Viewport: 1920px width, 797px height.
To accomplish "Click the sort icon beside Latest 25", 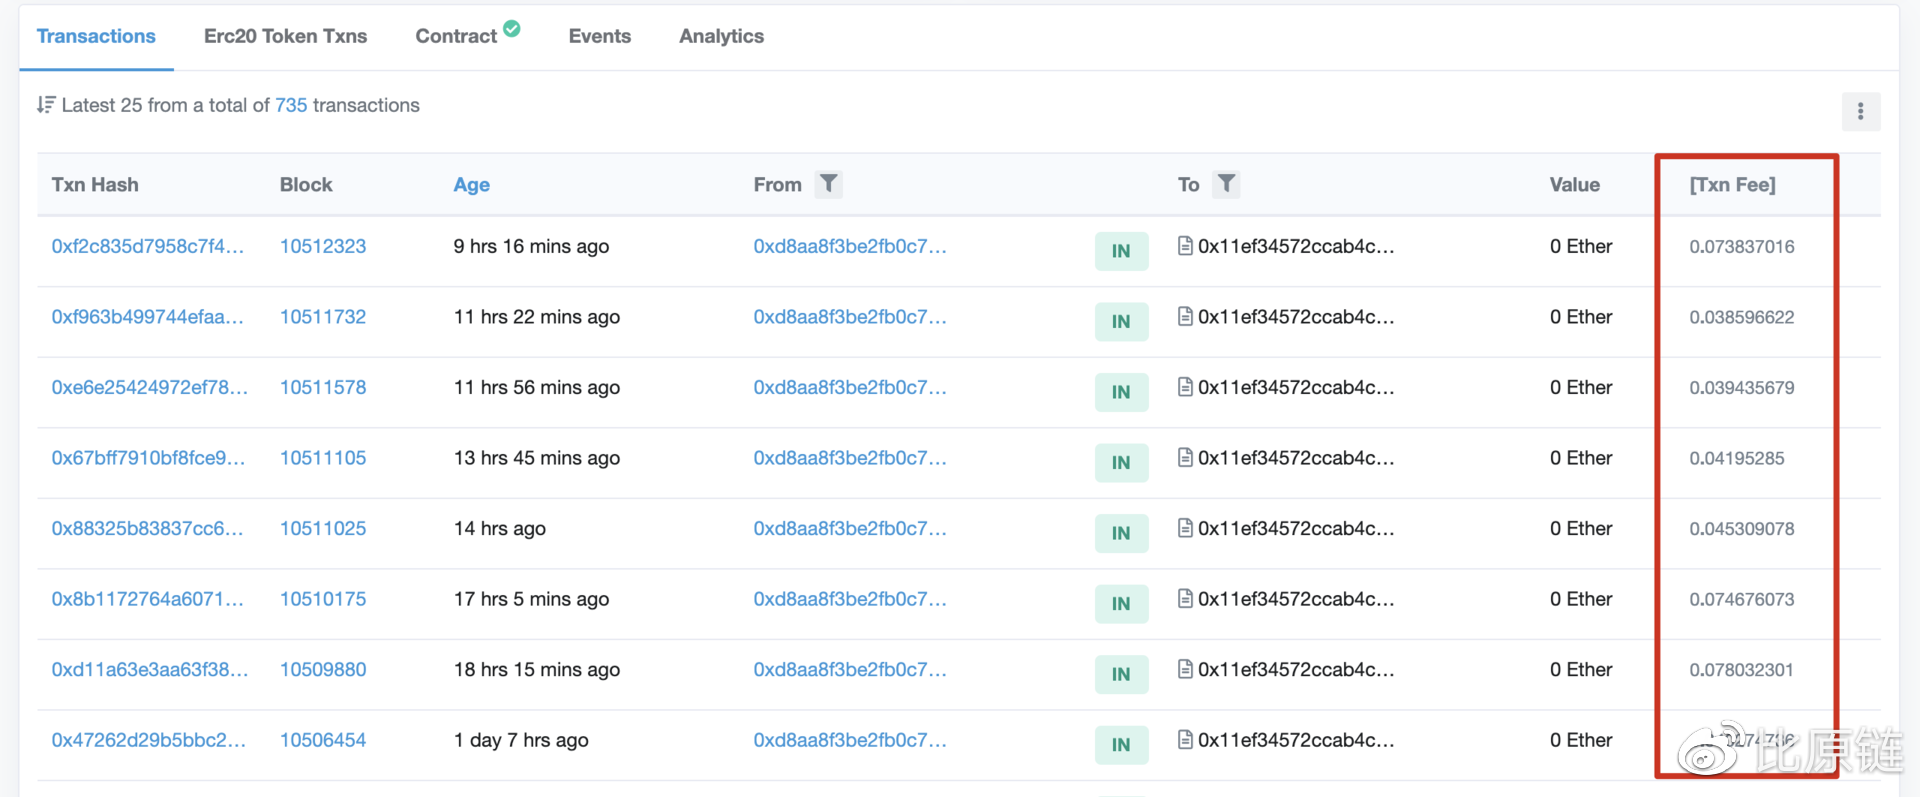I will click(46, 105).
